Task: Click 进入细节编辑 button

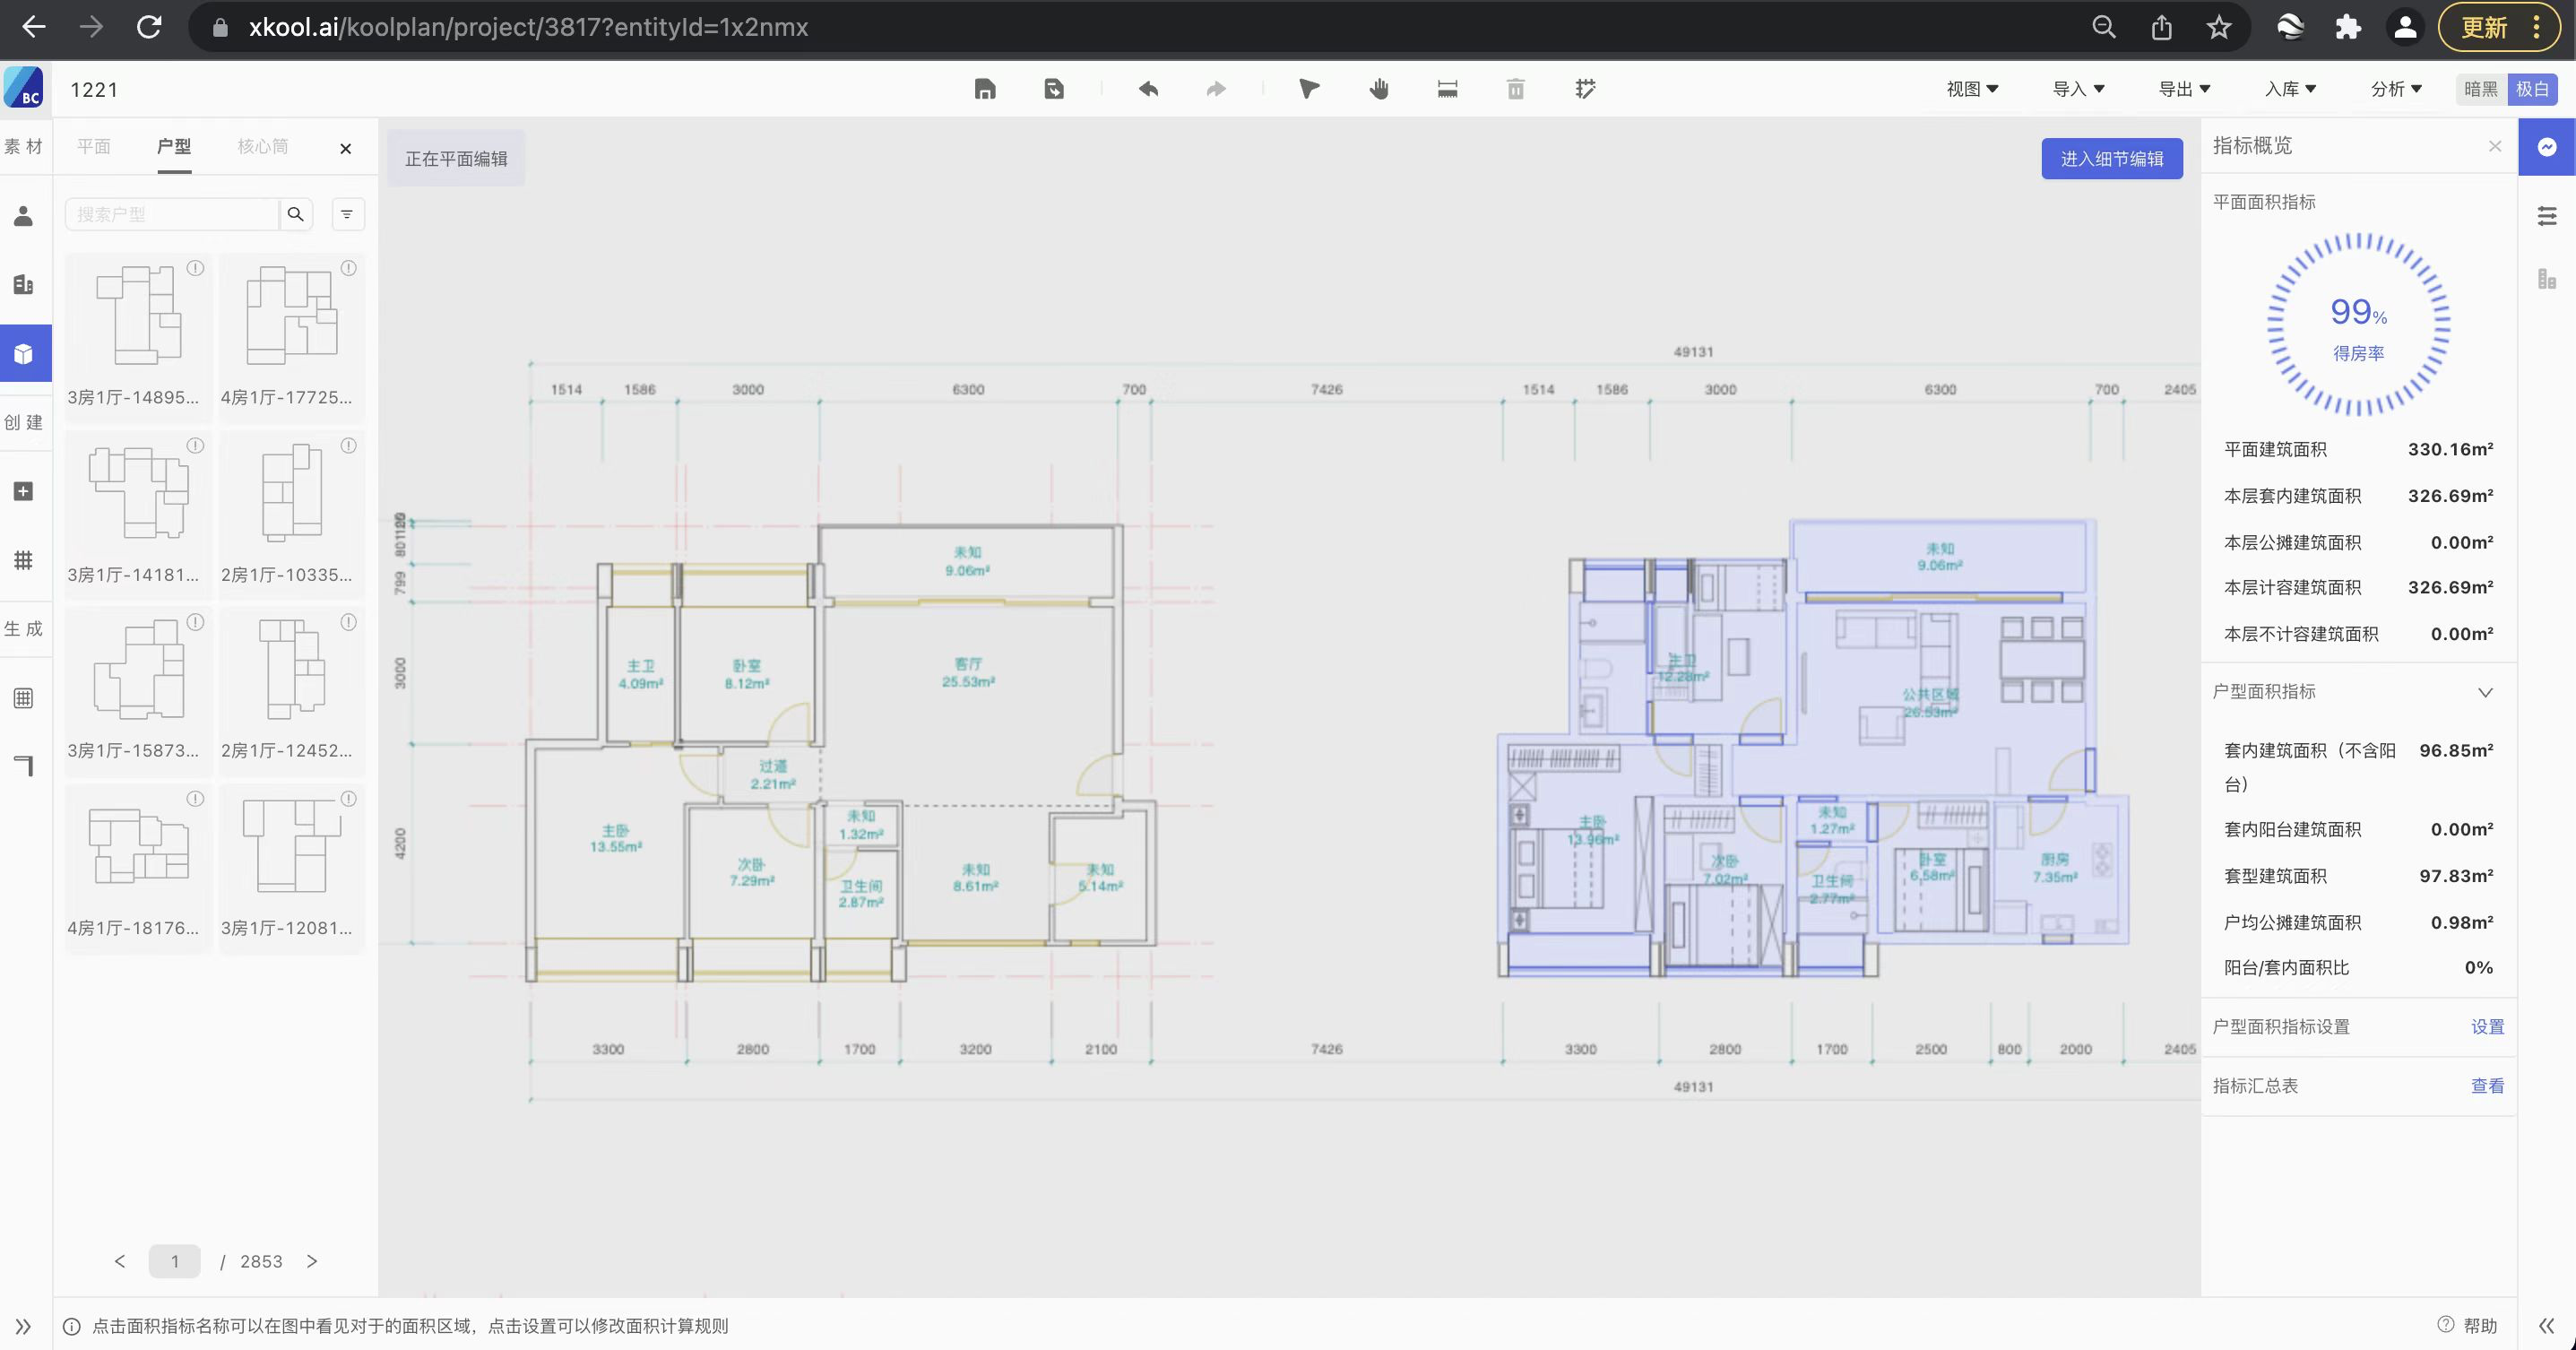Action: [x=2111, y=159]
